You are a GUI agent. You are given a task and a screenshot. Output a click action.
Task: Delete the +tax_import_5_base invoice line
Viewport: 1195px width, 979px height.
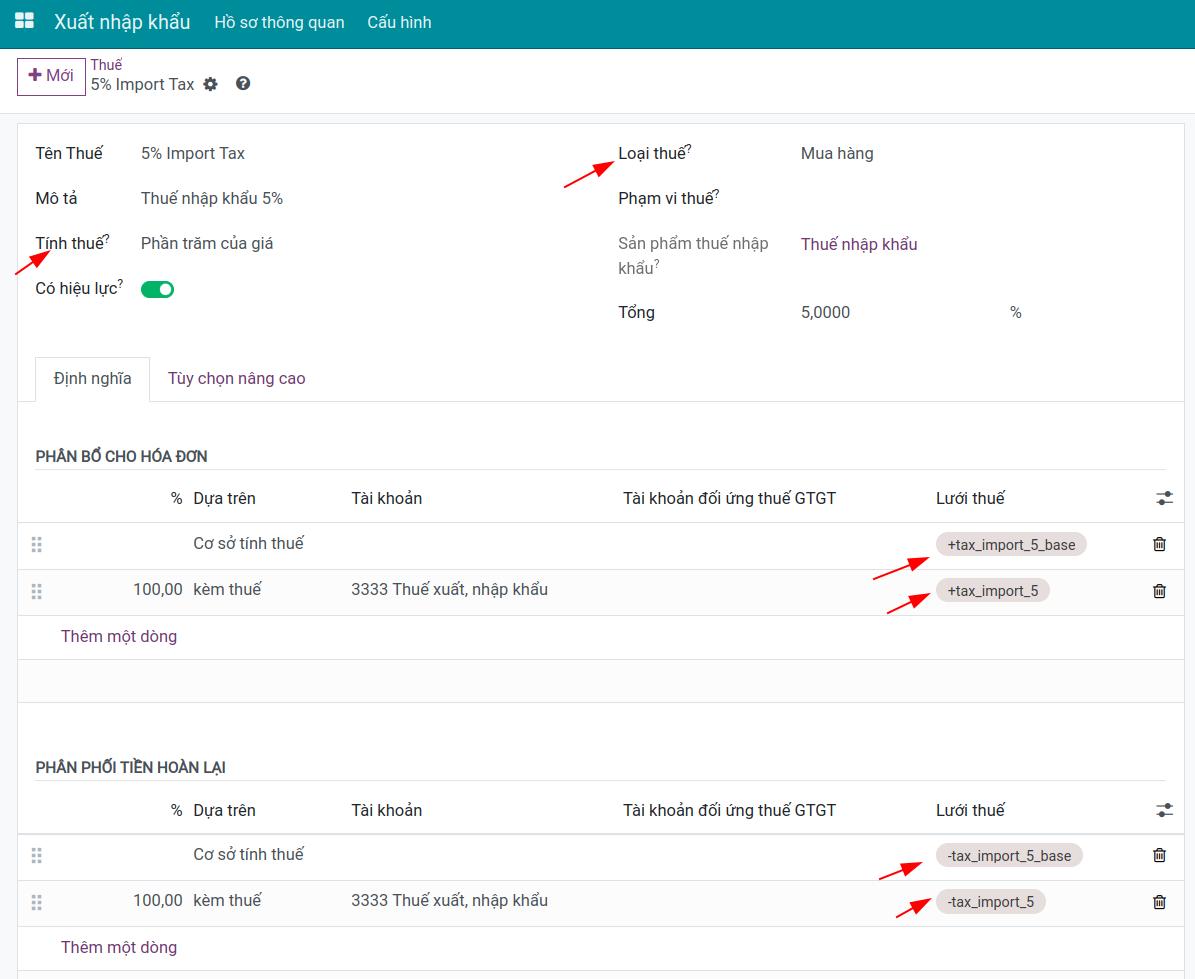click(x=1159, y=544)
